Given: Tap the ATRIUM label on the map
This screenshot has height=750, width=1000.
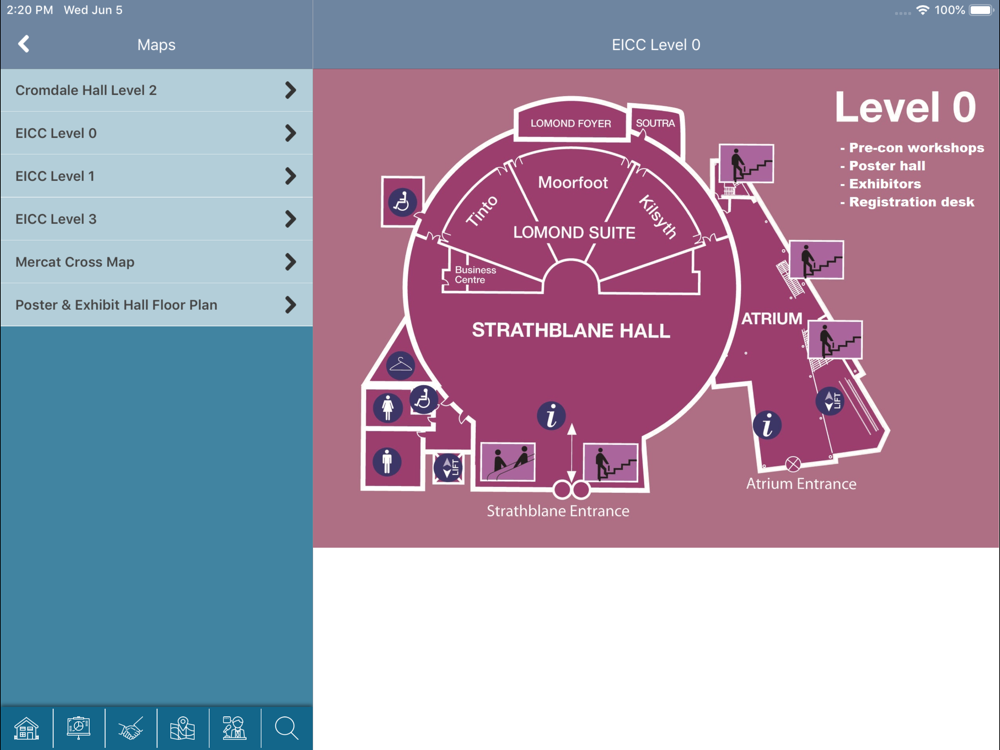Looking at the screenshot, I should pyautogui.click(x=772, y=318).
